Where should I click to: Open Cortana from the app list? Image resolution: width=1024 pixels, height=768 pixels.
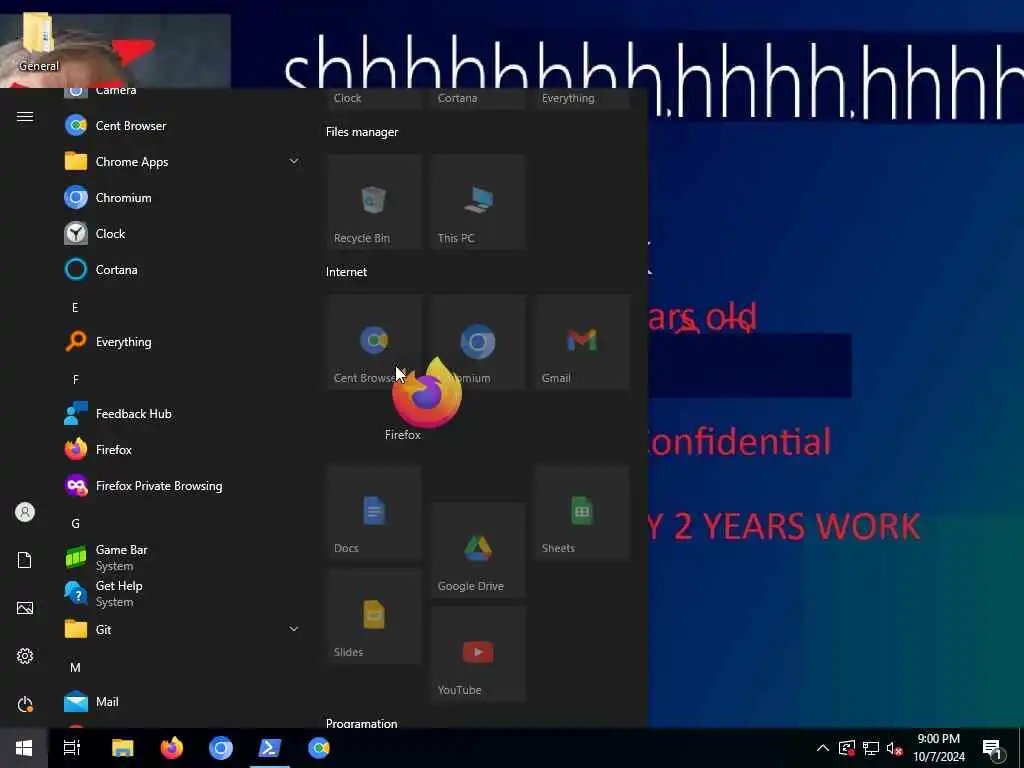(181, 269)
